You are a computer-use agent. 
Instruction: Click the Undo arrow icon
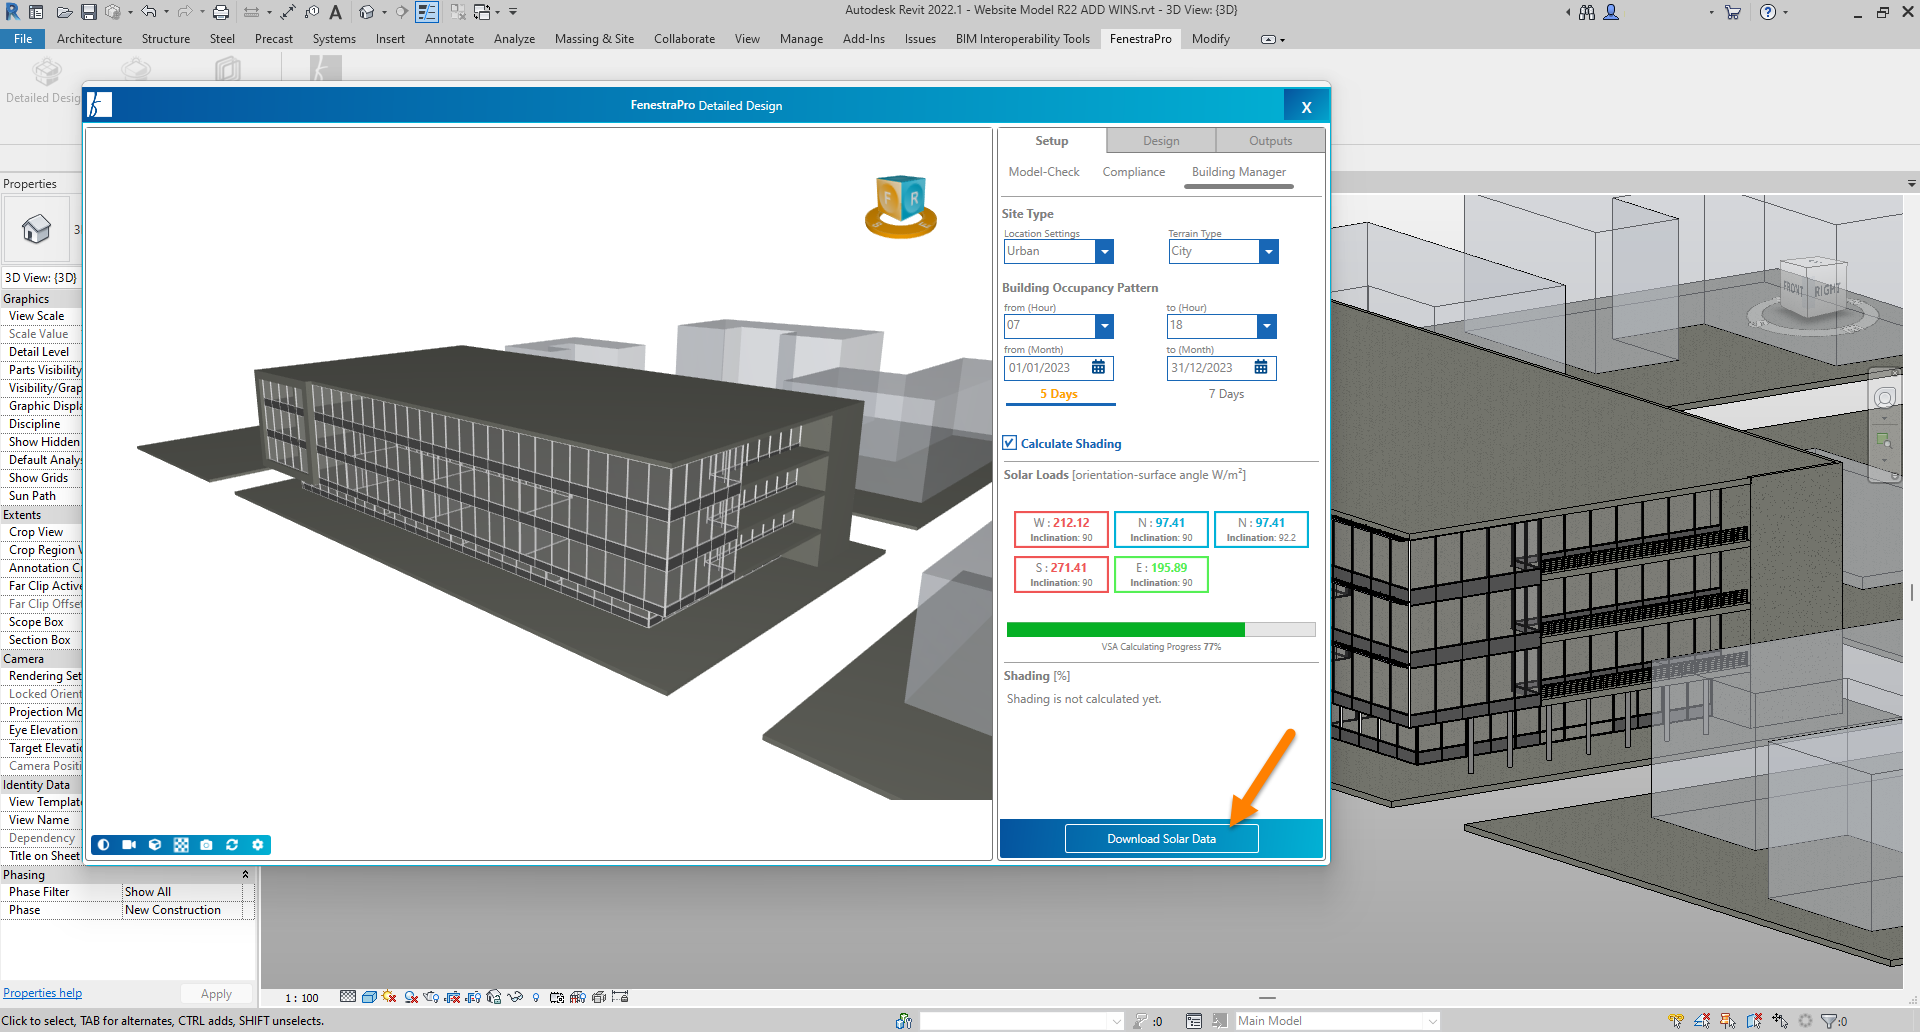(149, 12)
